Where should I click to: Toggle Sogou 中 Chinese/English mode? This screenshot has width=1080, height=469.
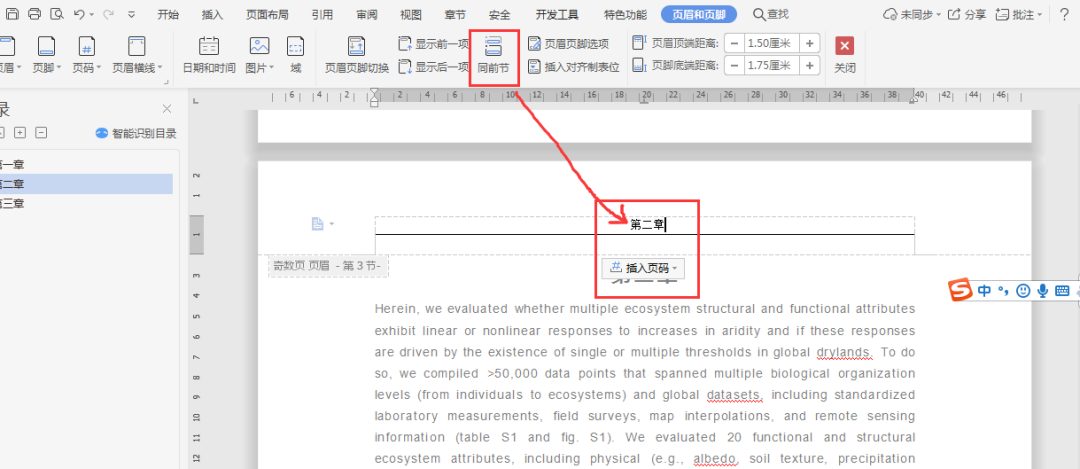click(x=984, y=291)
